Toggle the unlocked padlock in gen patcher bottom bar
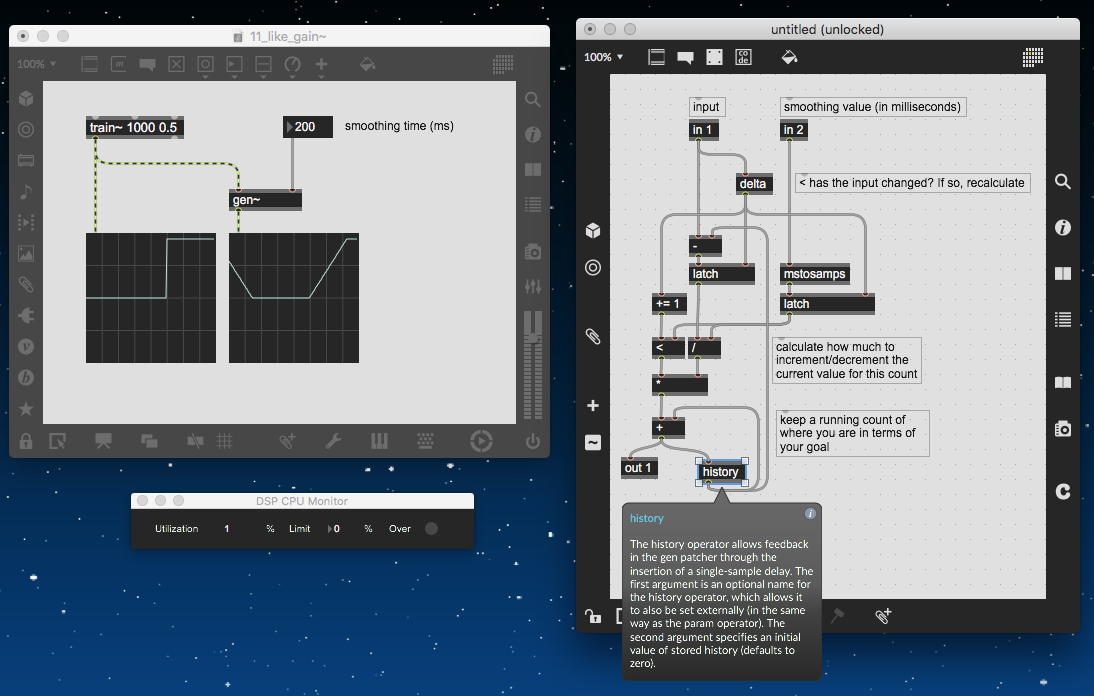Image resolution: width=1094 pixels, height=696 pixels. coord(592,616)
